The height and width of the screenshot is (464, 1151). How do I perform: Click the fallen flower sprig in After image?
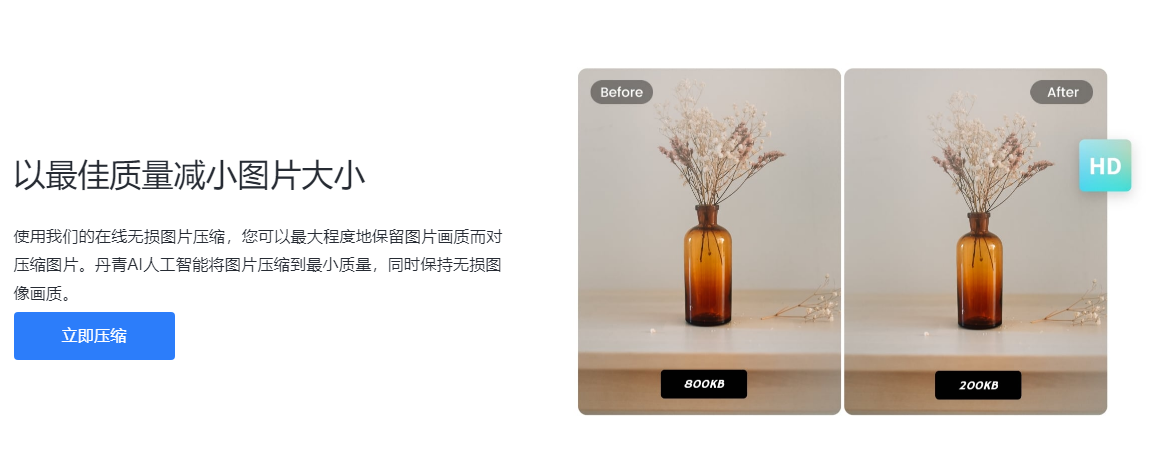1070,305
